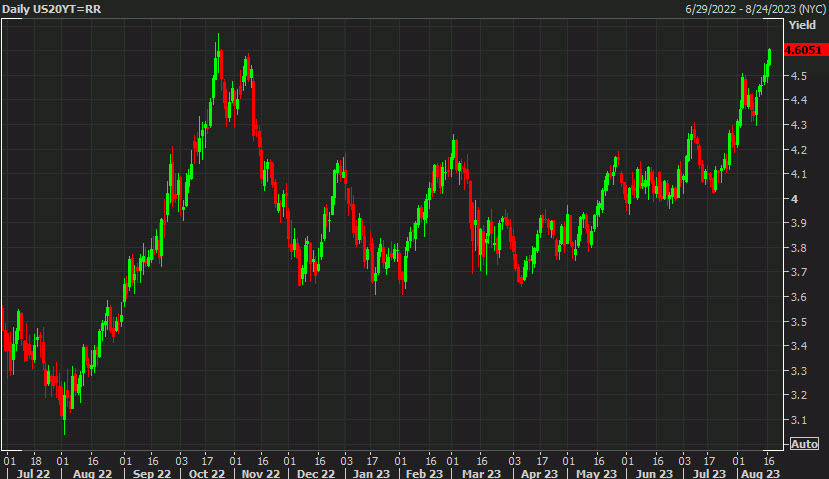Select the May 23 month label
Viewport: 829px width, 479px height.
pyautogui.click(x=596, y=473)
